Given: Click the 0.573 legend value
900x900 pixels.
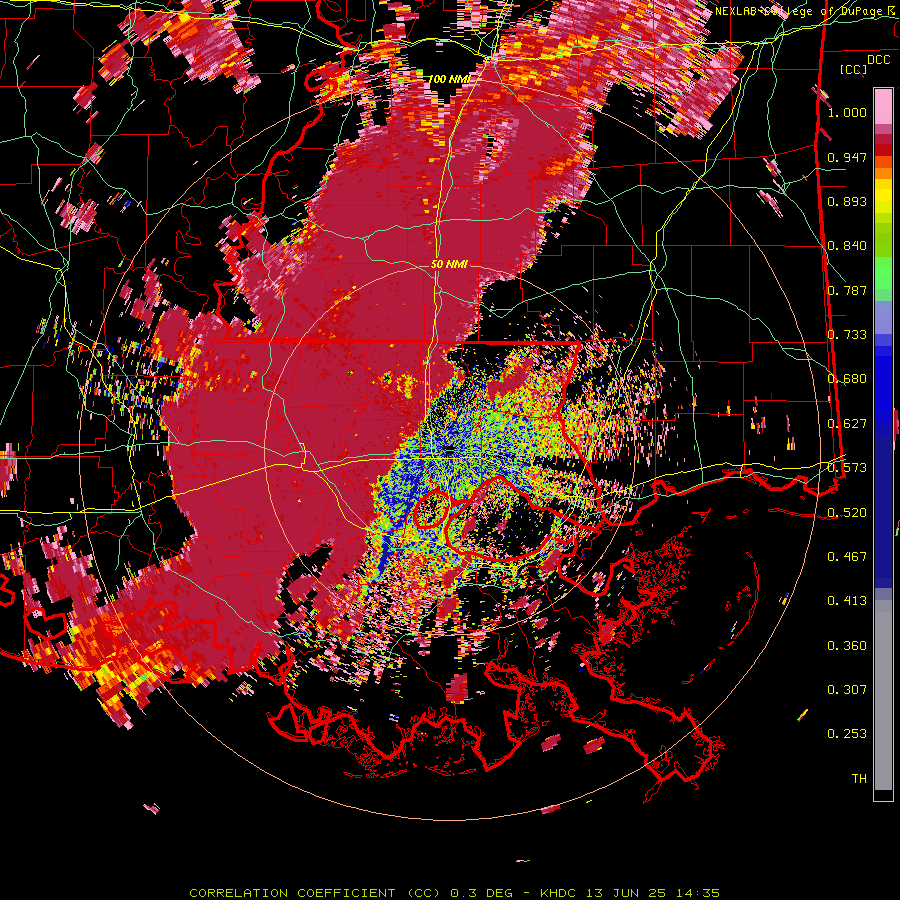Looking at the screenshot, I should pyautogui.click(x=847, y=468).
